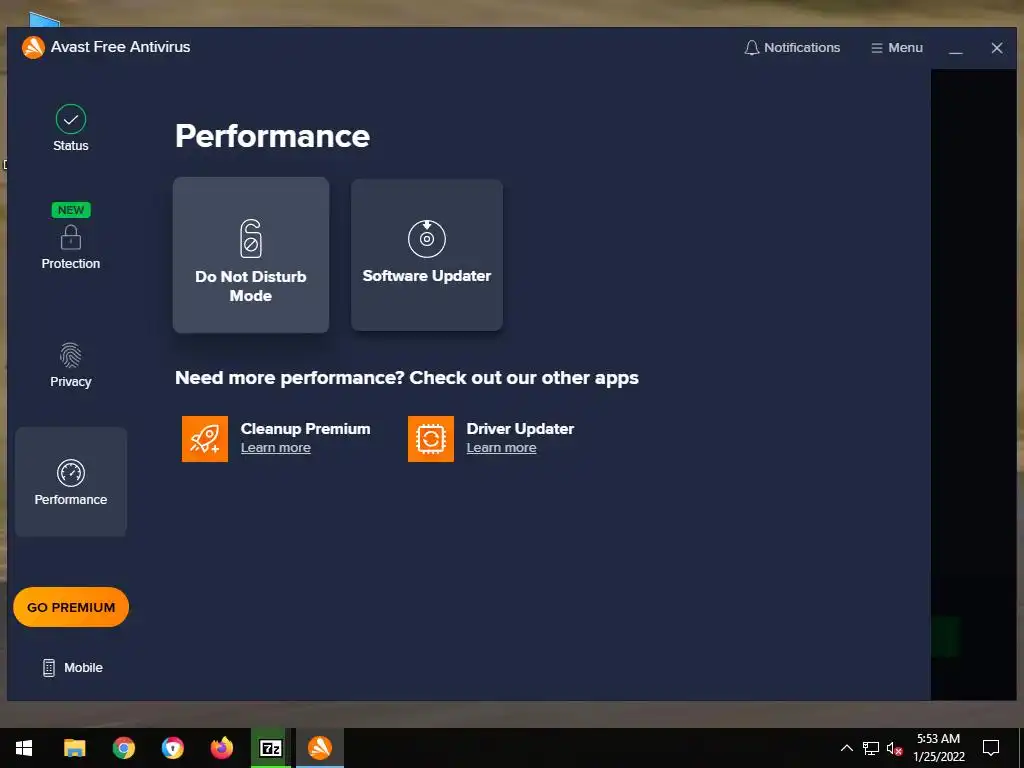This screenshot has width=1024, height=768.
Task: Click the Cleanup Premium title text
Action: coord(306,429)
